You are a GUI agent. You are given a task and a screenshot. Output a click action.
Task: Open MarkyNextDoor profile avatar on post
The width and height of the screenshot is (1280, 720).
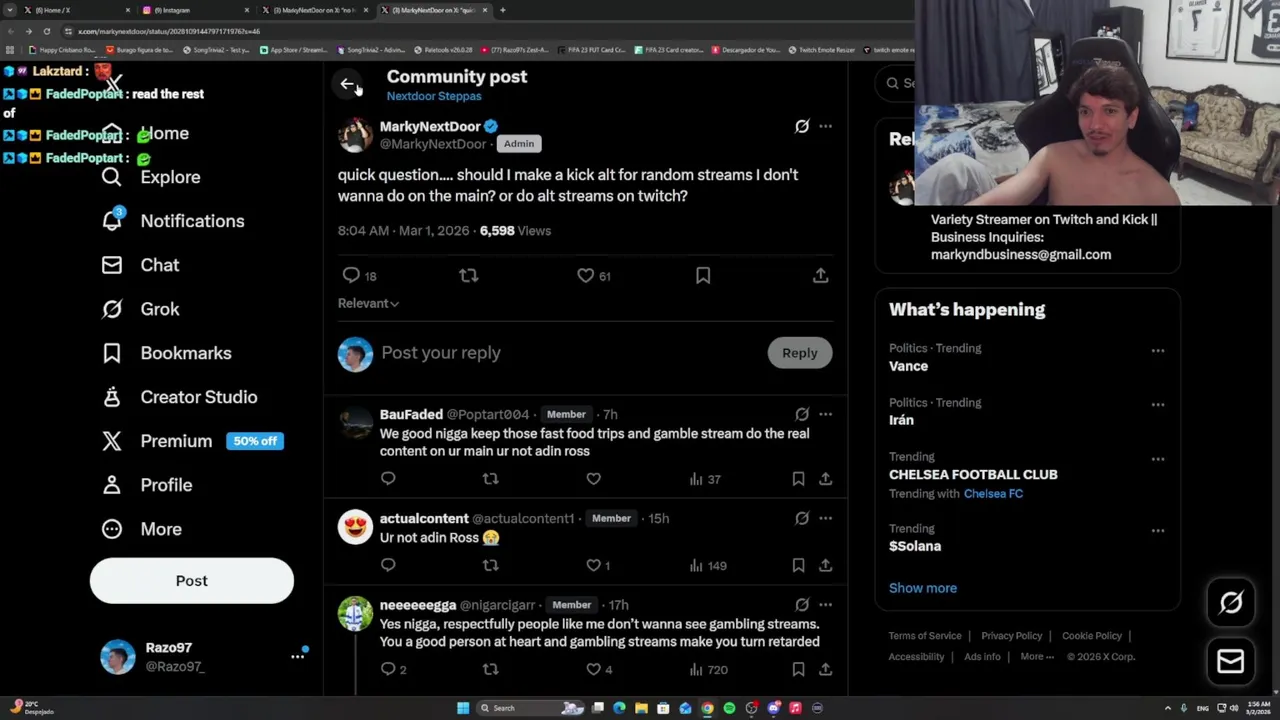355,135
